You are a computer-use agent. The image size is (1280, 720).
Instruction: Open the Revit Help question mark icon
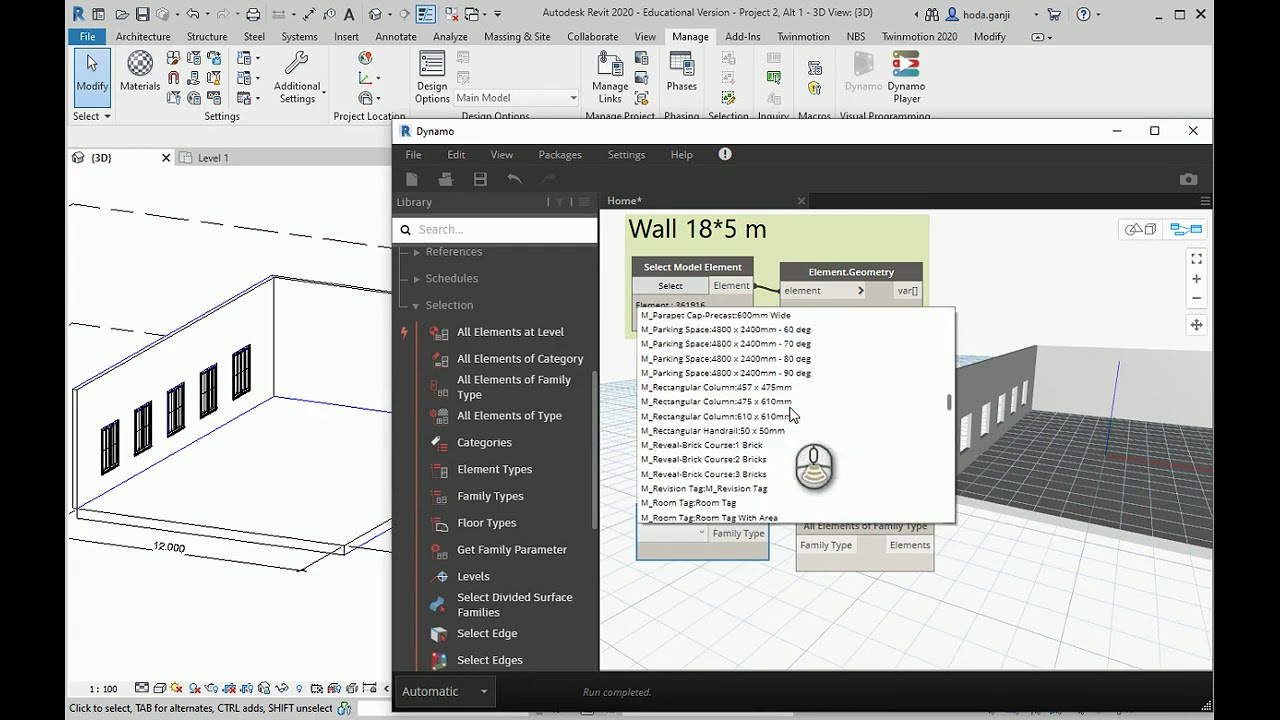[1083, 14]
